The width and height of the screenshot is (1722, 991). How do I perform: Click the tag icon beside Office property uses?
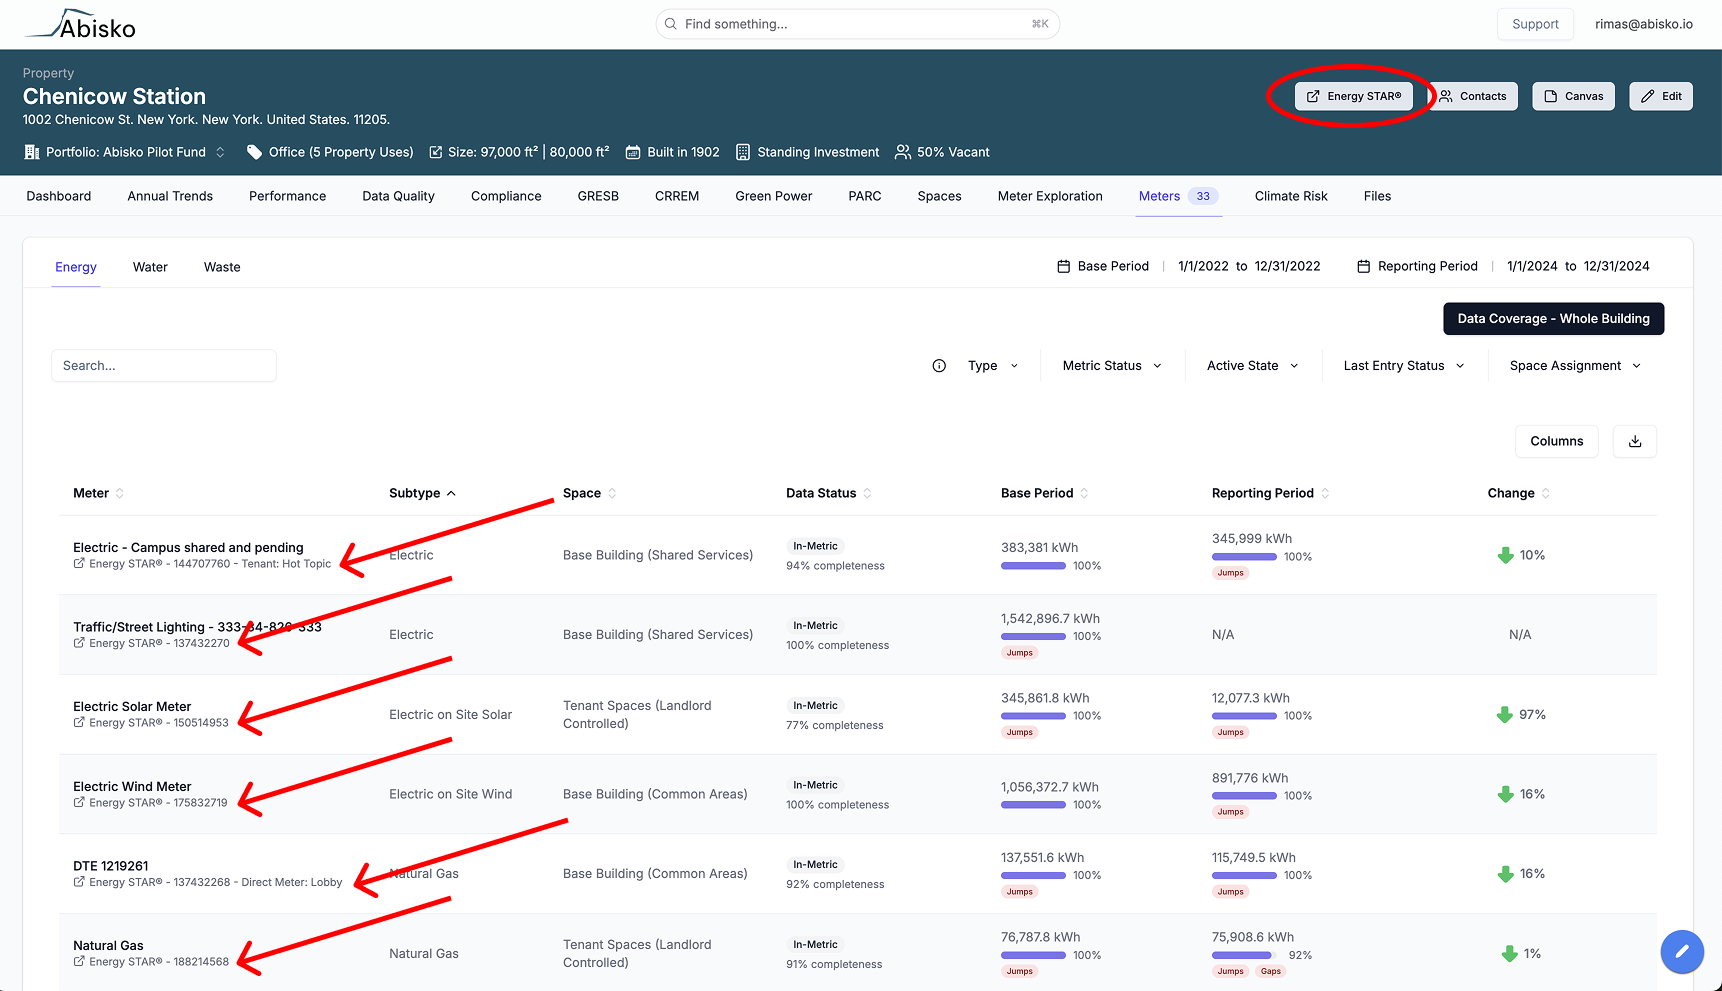tap(255, 152)
